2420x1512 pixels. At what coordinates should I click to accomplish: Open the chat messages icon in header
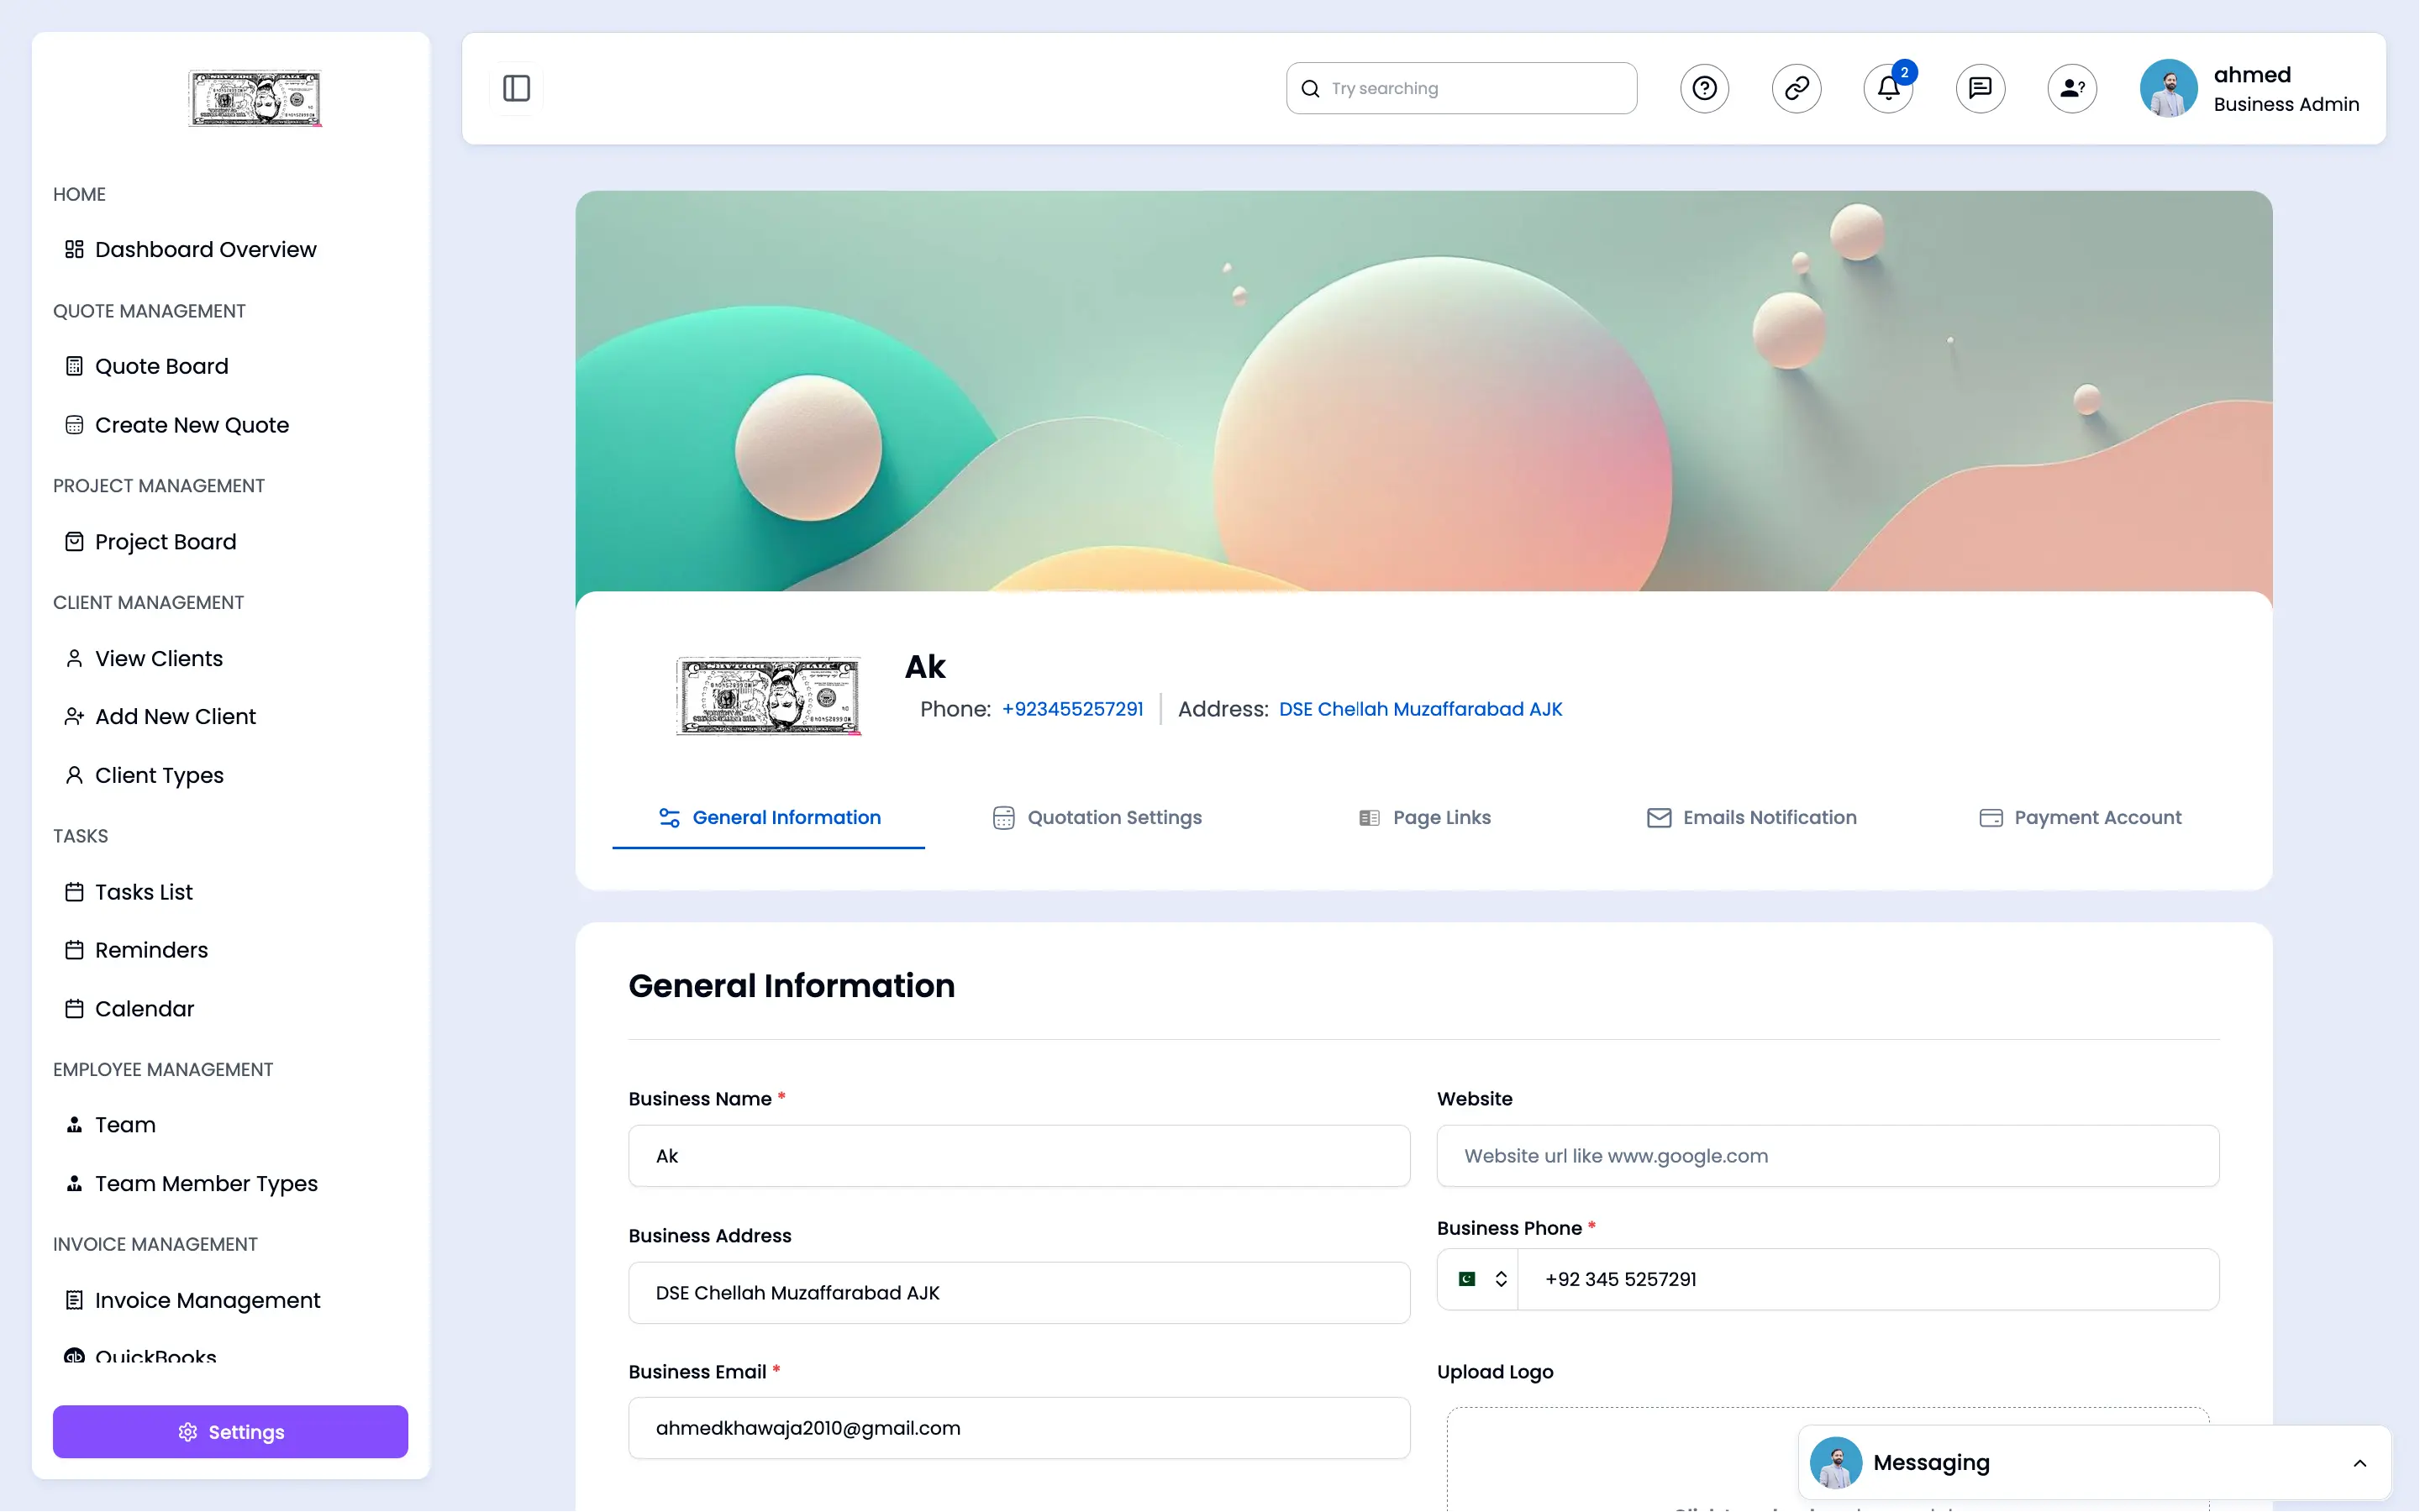(x=1980, y=88)
